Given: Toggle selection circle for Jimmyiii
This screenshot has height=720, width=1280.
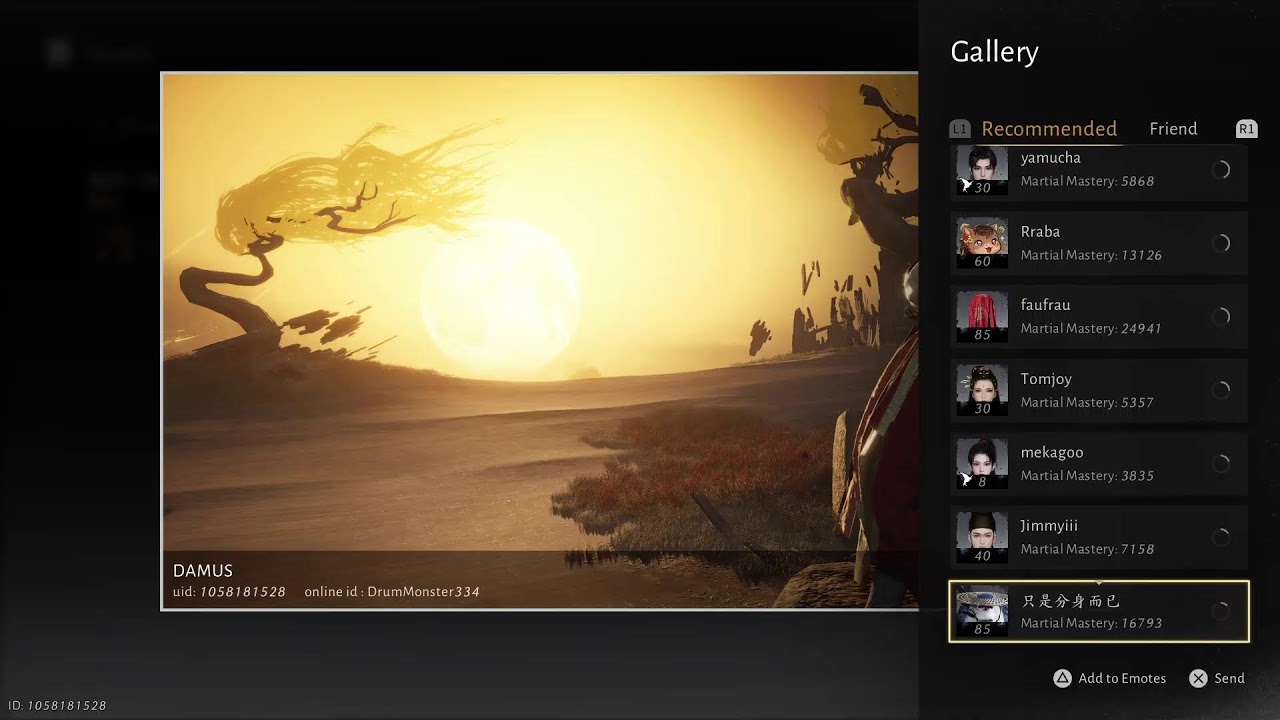Looking at the screenshot, I should tap(1221, 537).
